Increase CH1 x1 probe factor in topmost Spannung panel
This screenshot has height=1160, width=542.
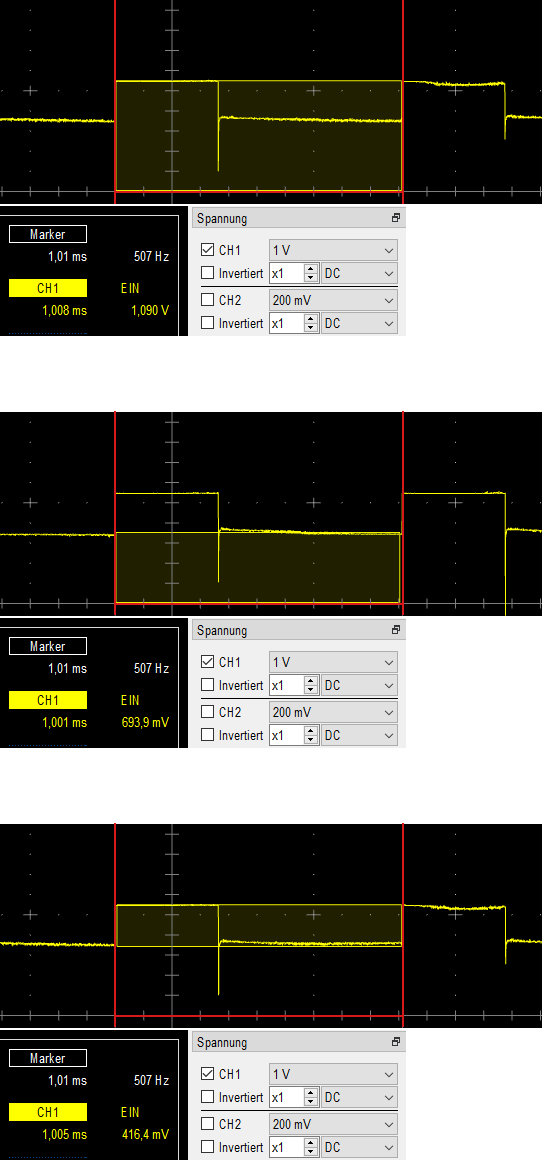click(x=311, y=269)
